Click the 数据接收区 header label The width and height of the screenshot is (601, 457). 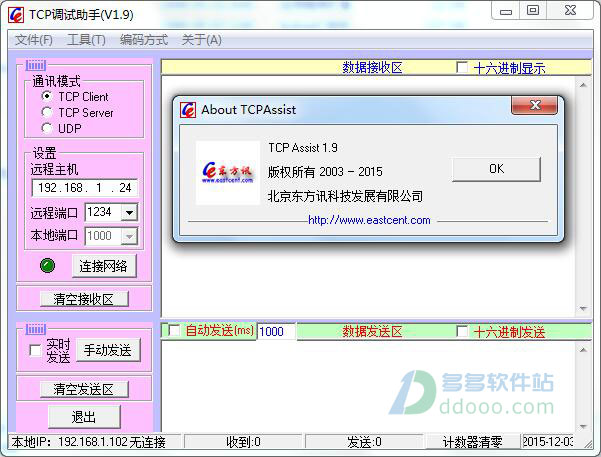372,67
